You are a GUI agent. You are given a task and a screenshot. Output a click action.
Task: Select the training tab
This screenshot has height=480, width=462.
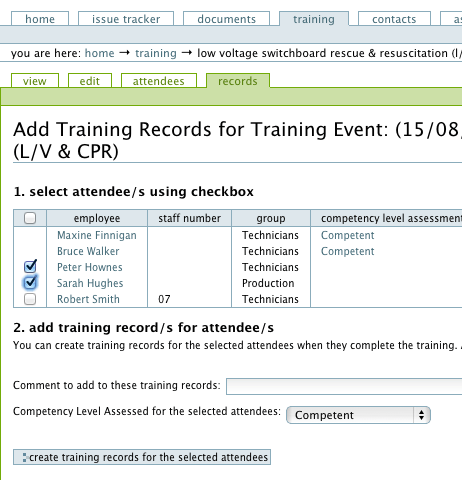click(314, 19)
